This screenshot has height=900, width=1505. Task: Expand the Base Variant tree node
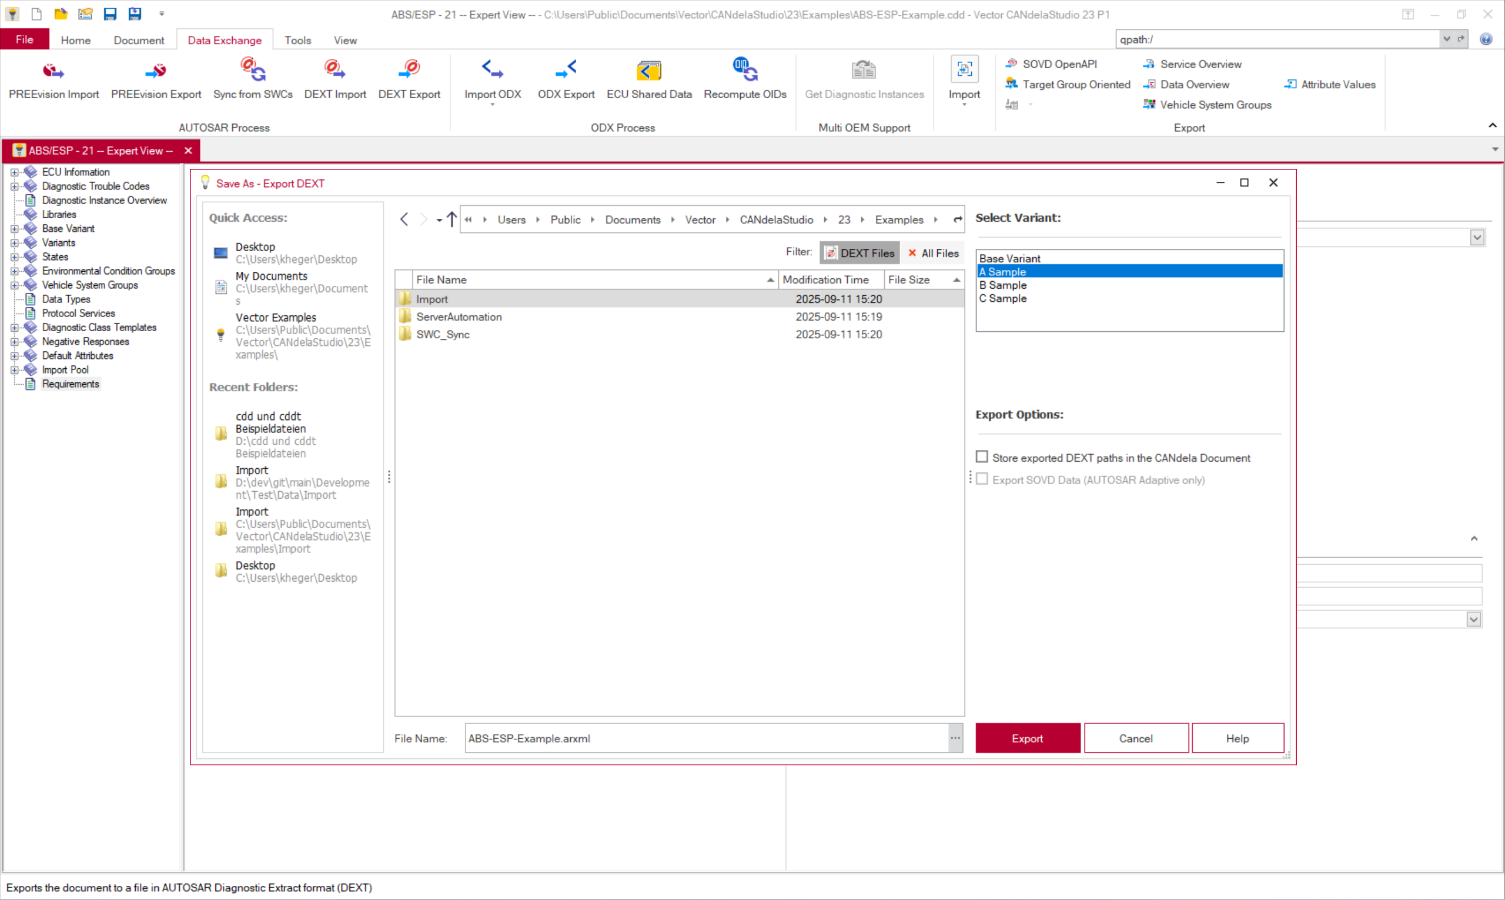pos(15,228)
